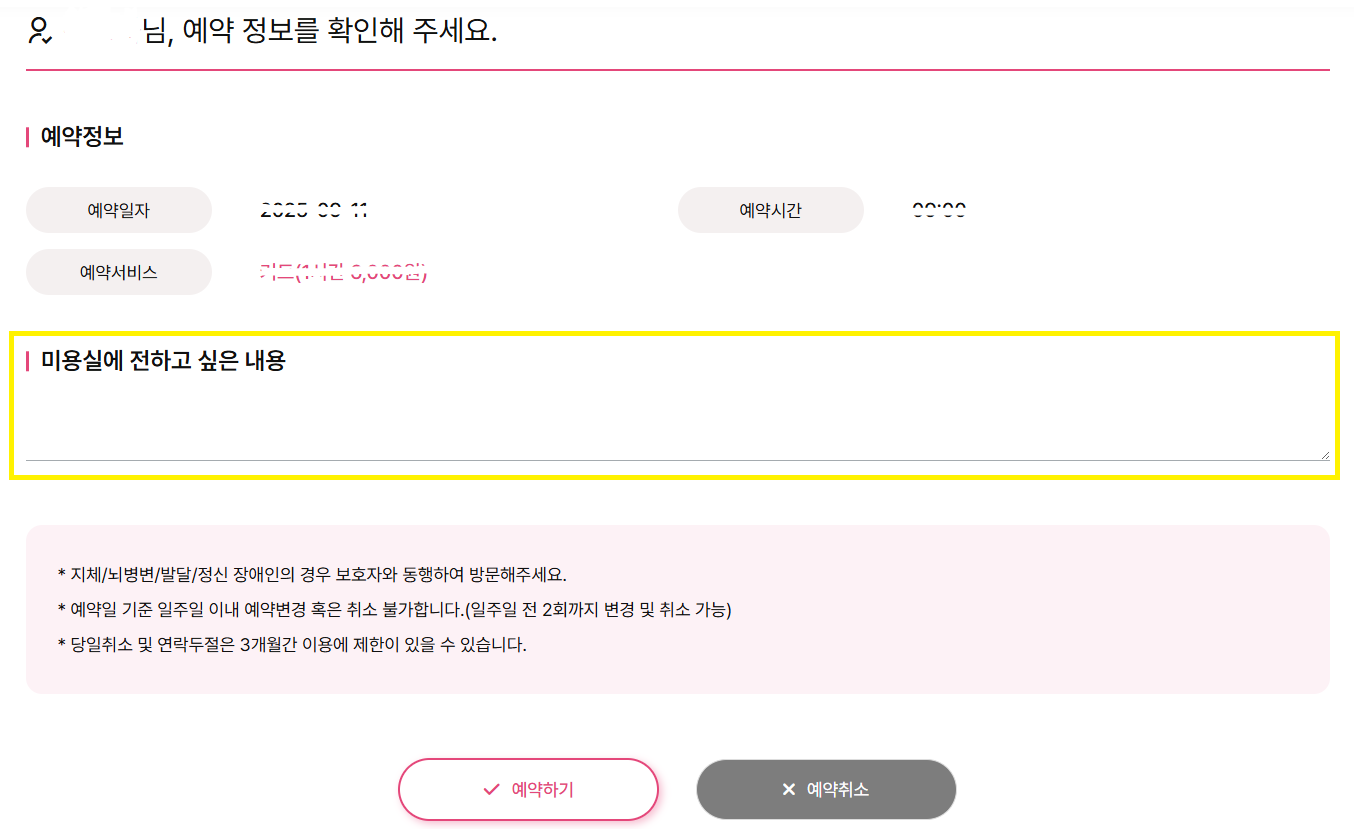This screenshot has width=1354, height=829.
Task: Click the checkmark icon in the 예약하기 button
Action: 491,790
